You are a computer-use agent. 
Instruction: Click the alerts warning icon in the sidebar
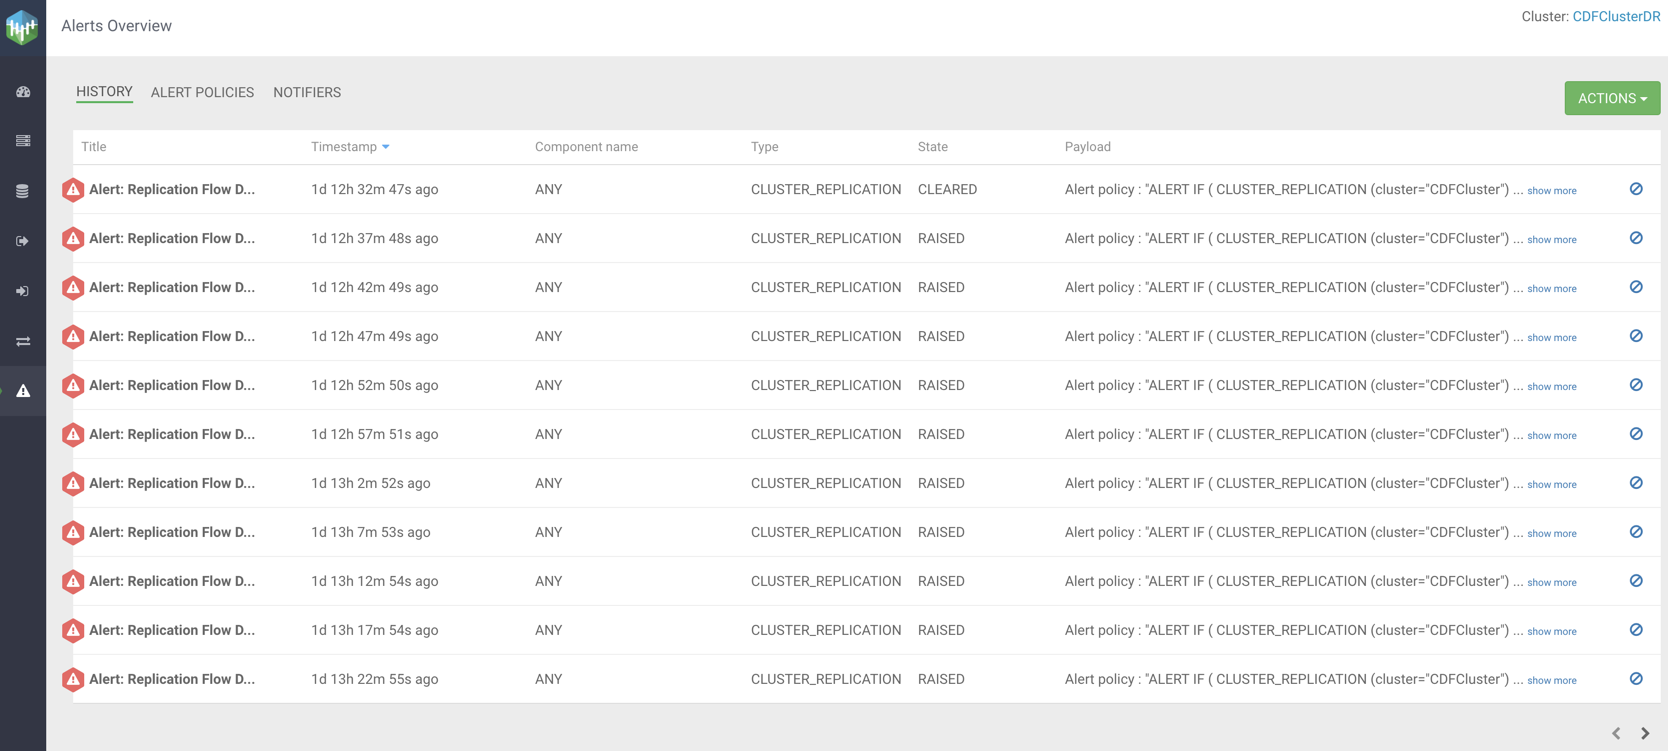[x=23, y=391]
